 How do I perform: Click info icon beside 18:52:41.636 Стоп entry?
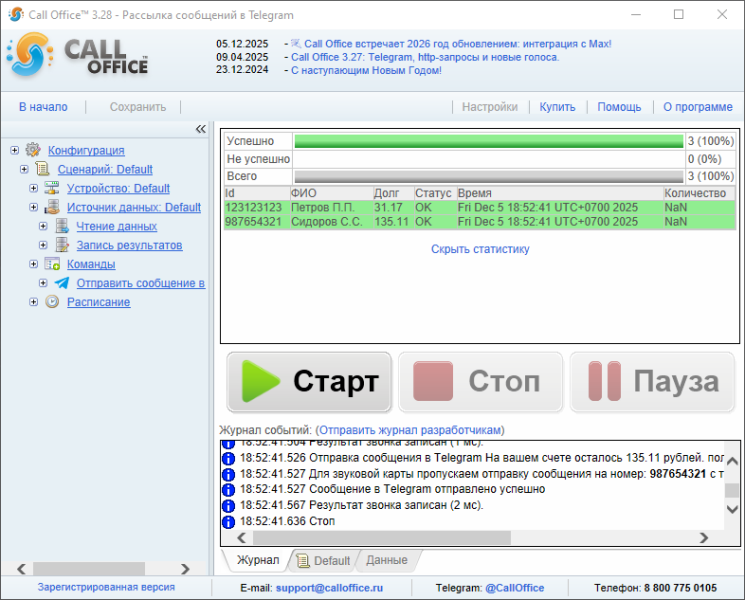(x=229, y=522)
